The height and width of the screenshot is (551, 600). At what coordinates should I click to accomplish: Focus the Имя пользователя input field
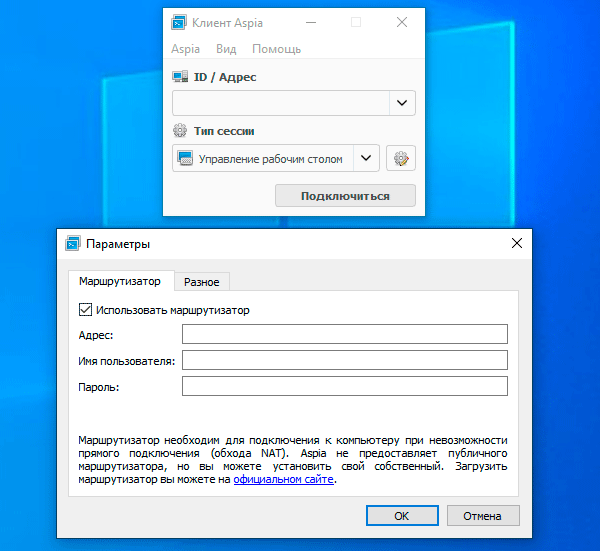click(345, 360)
